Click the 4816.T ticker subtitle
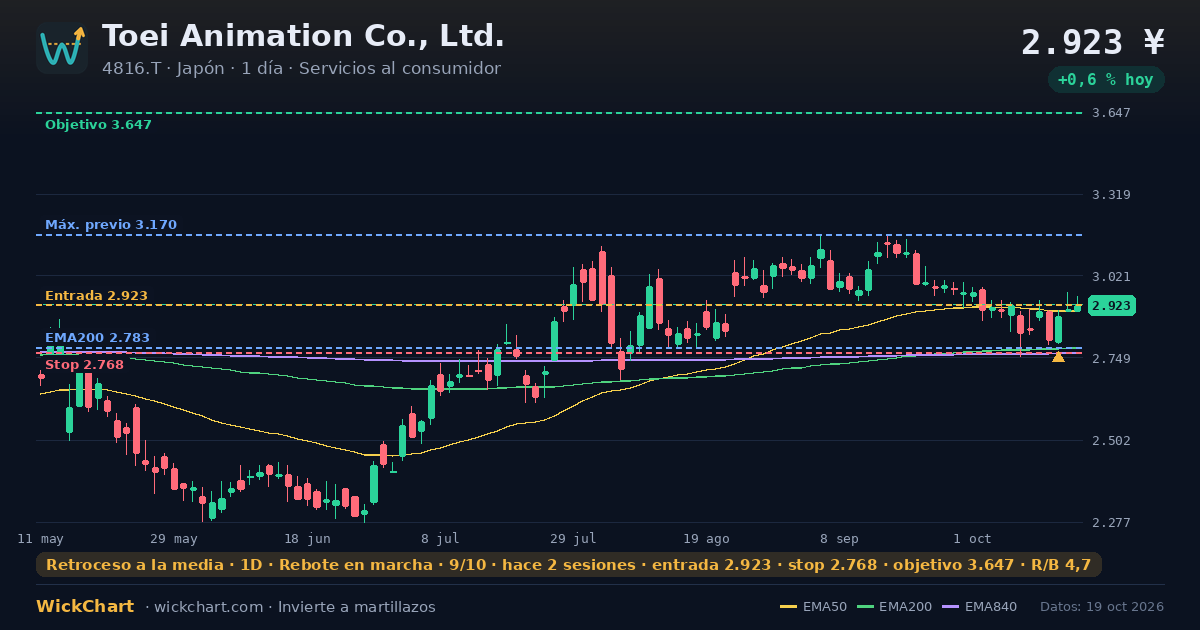This screenshot has width=1200, height=630. coord(301,69)
